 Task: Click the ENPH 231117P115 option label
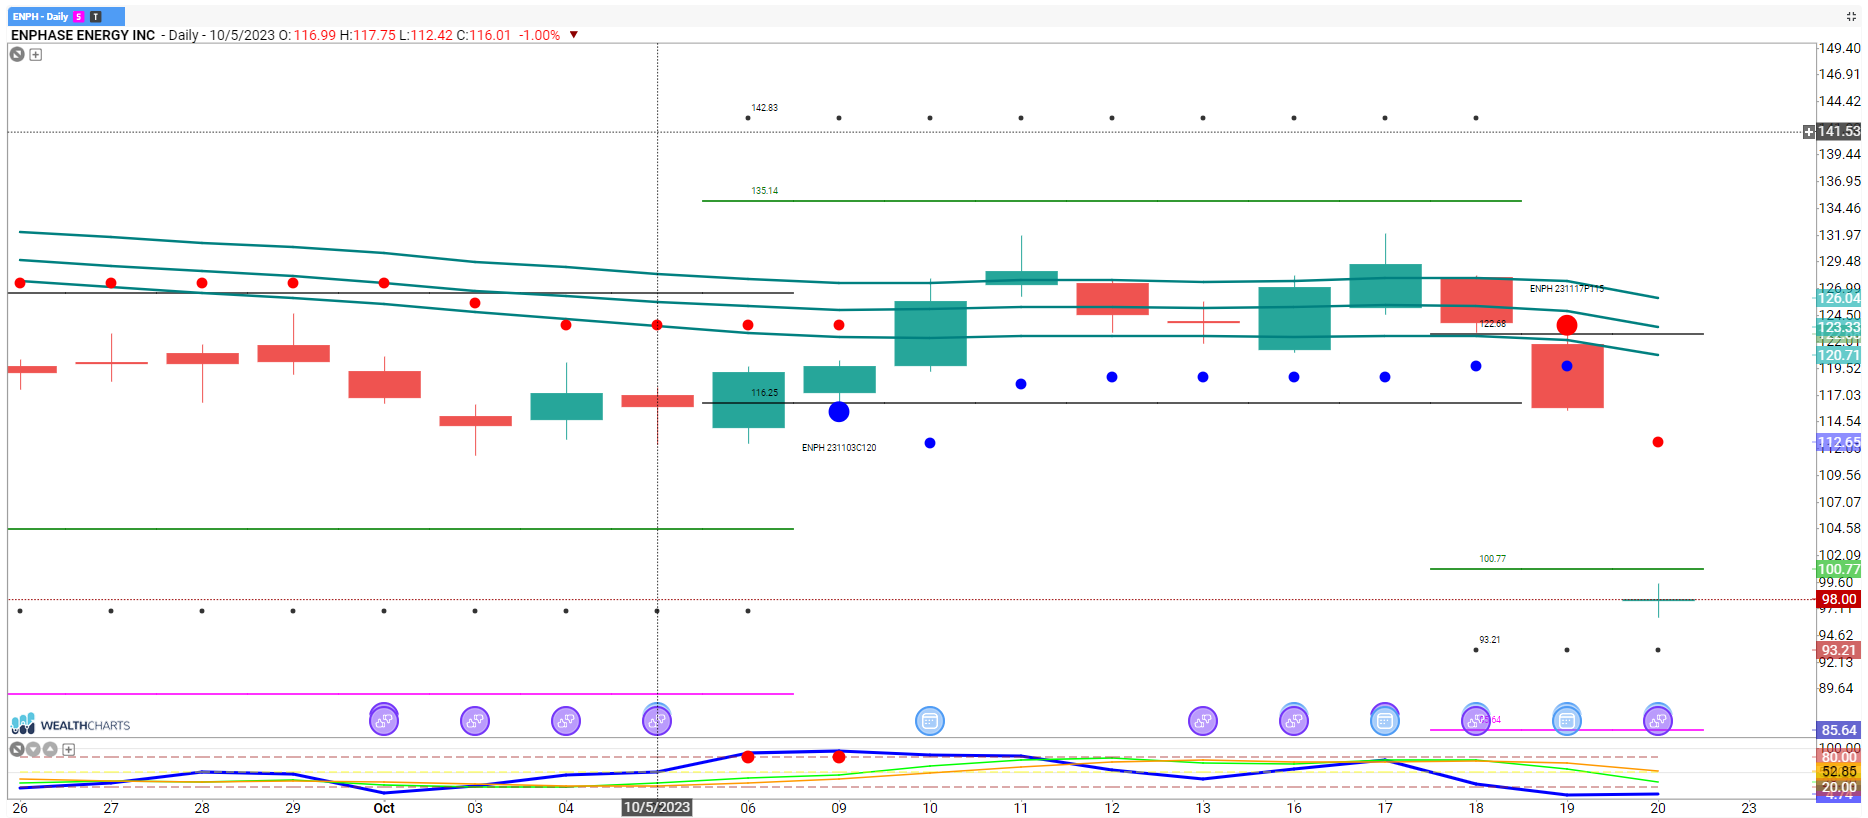click(x=1567, y=289)
